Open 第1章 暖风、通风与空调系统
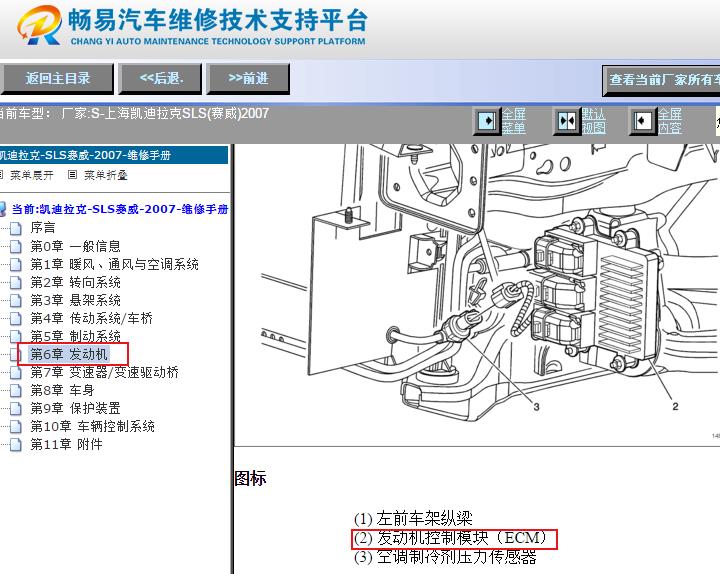Screen dimensions: 720x574 click(x=114, y=264)
